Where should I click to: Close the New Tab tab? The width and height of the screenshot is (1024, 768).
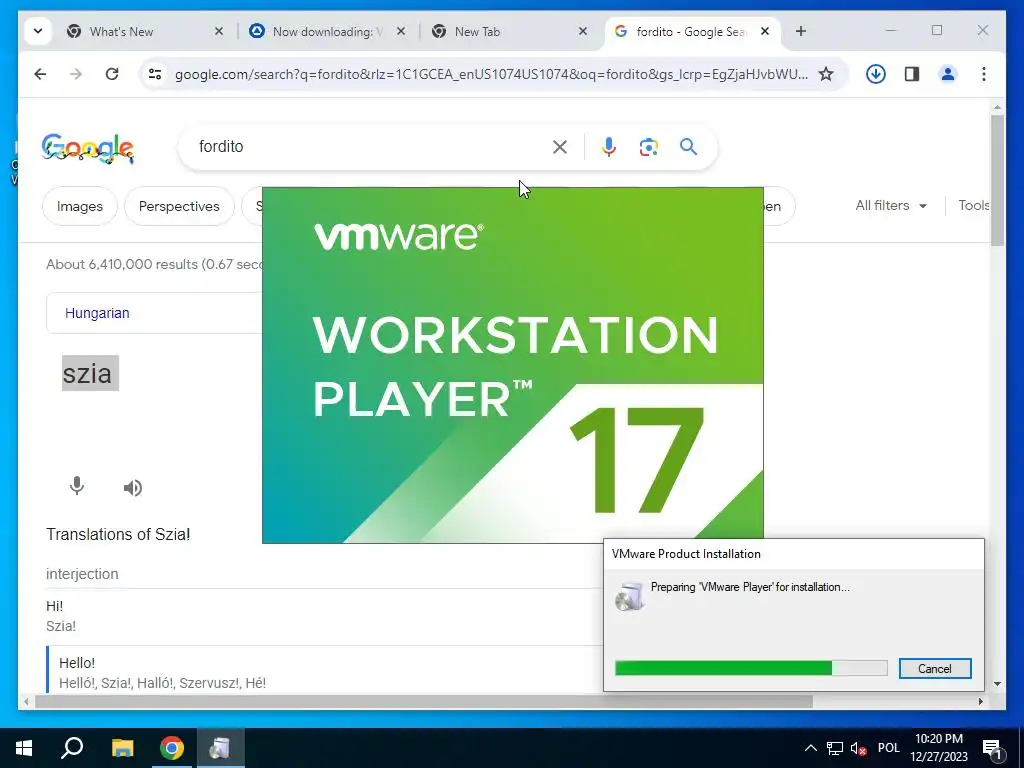click(583, 31)
